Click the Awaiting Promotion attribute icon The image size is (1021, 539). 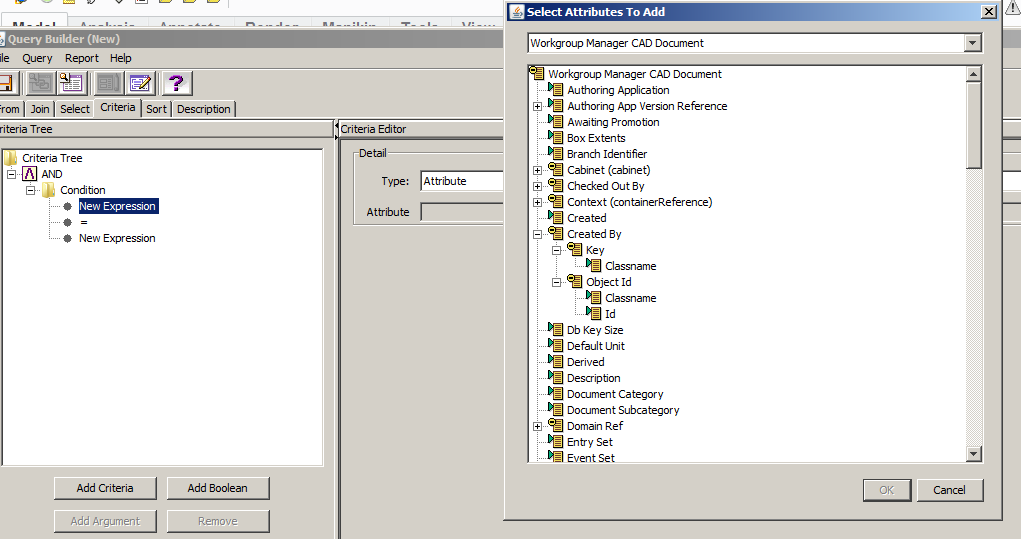coord(555,121)
